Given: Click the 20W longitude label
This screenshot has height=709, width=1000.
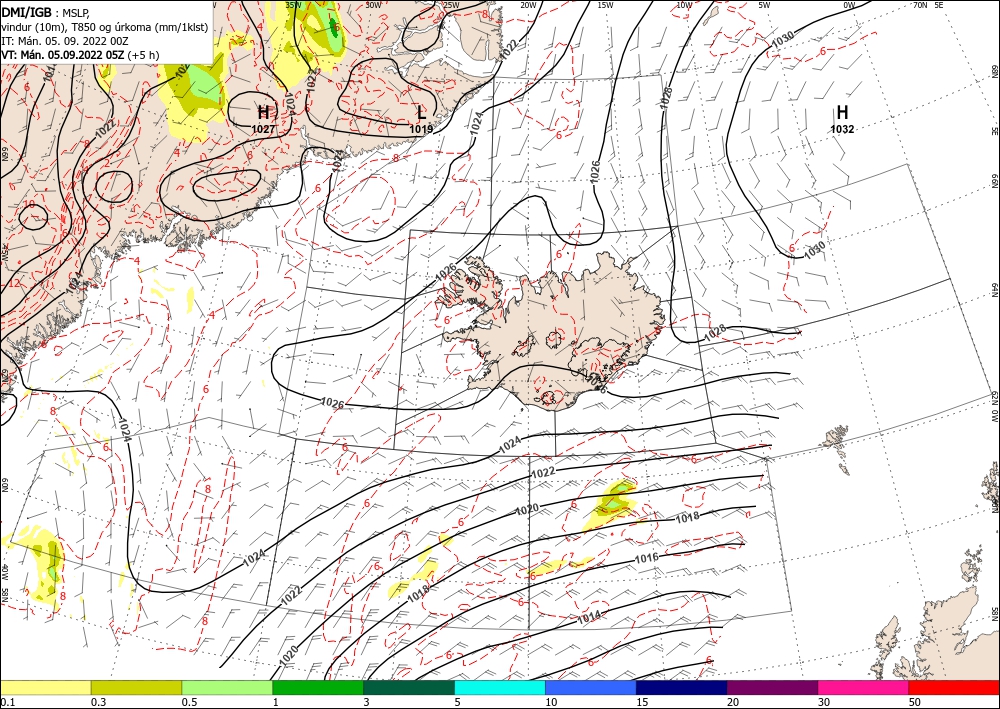Looking at the screenshot, I should pos(528,4).
